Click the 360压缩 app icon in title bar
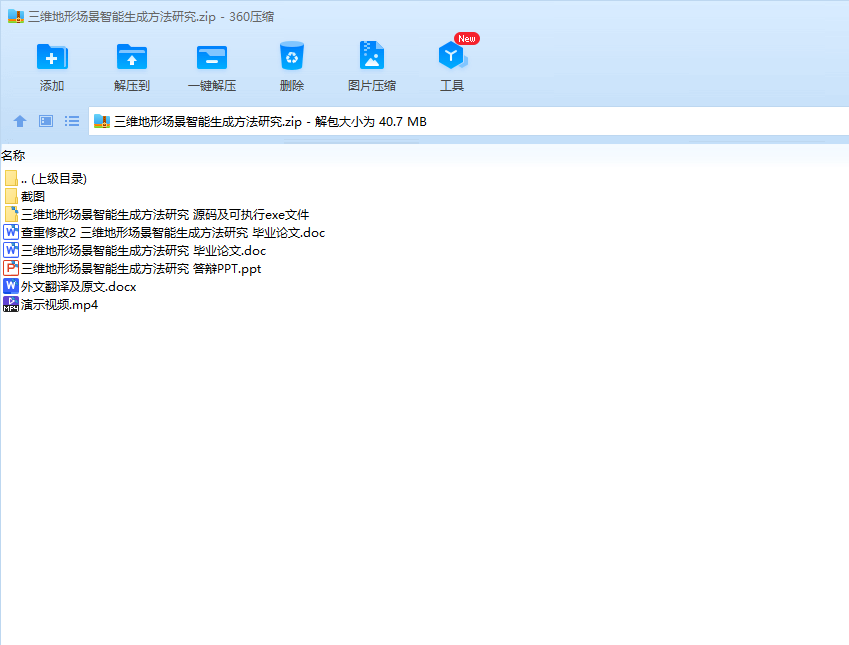 [16, 16]
